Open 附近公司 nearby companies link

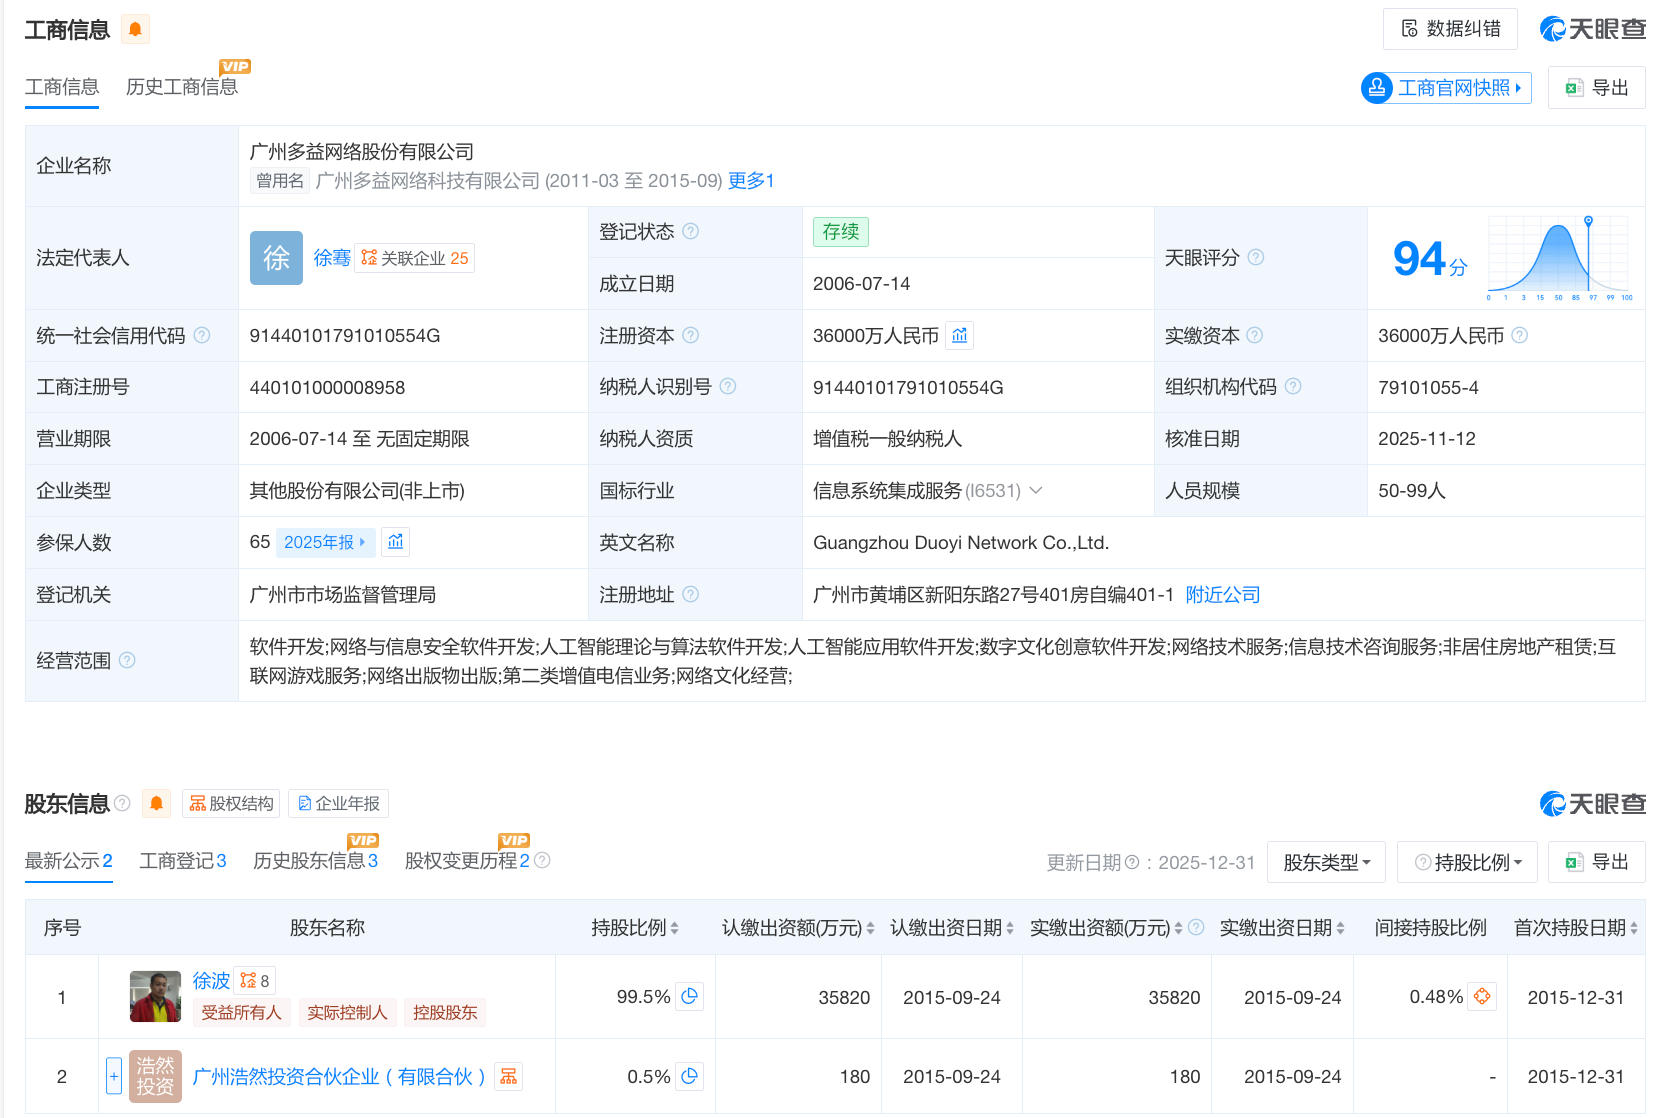pyautogui.click(x=1222, y=595)
